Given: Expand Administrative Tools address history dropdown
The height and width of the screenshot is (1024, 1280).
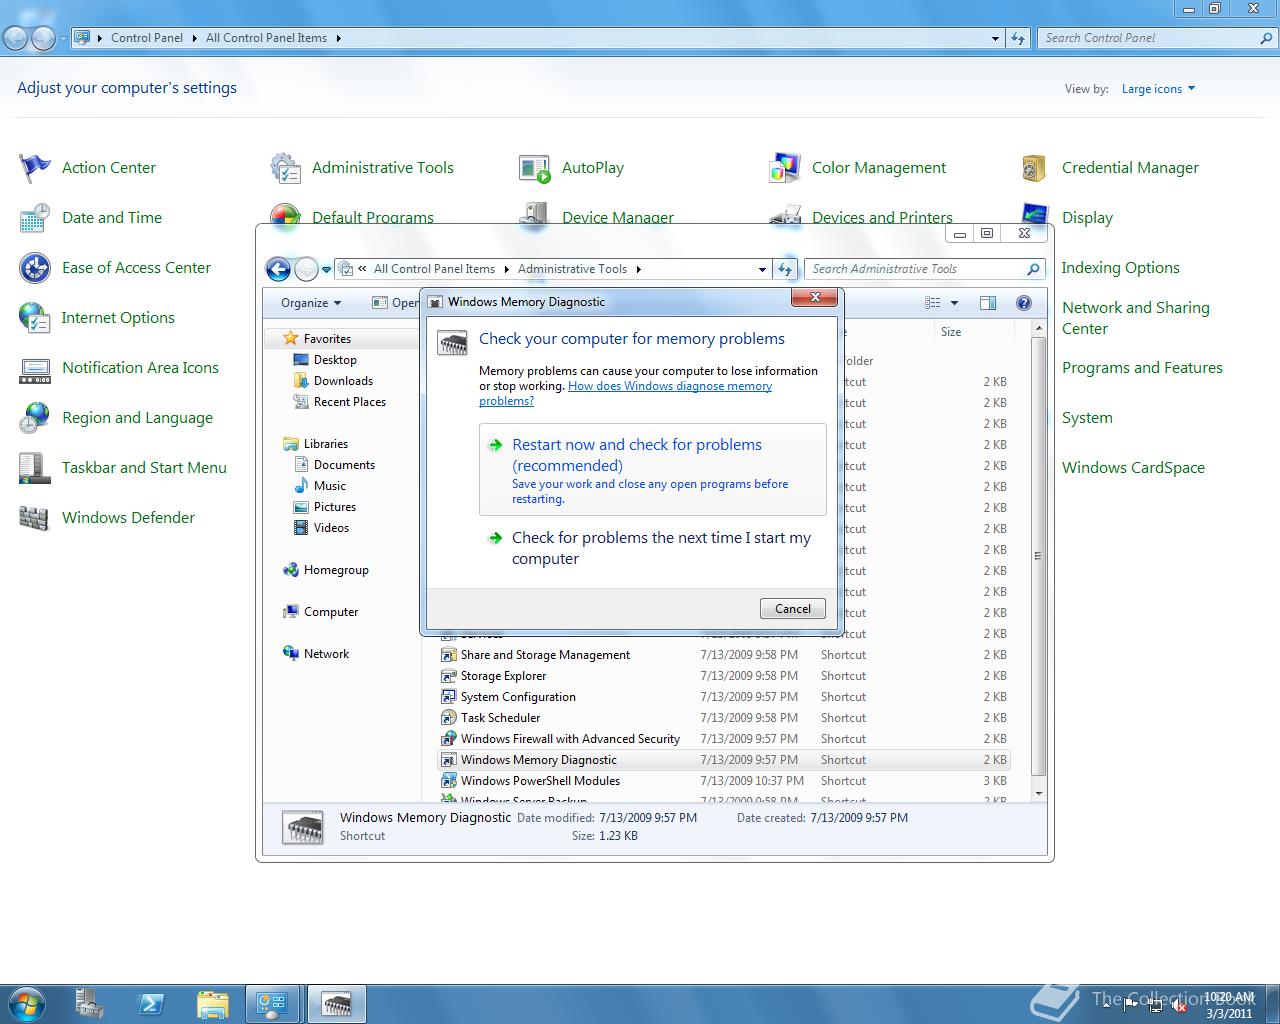Looking at the screenshot, I should point(762,269).
